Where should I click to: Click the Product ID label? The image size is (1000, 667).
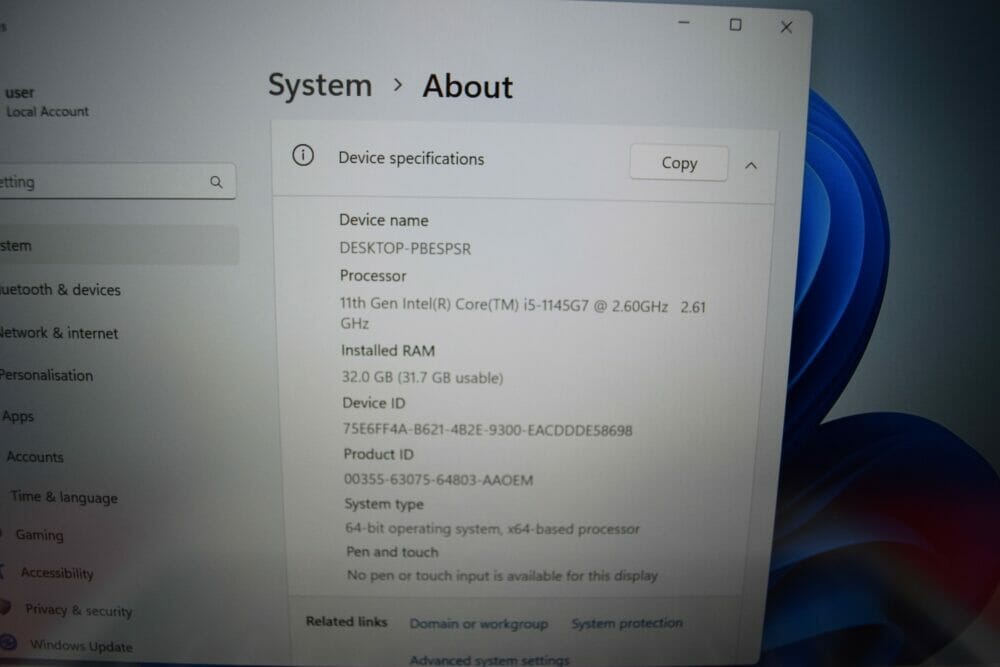pos(378,454)
